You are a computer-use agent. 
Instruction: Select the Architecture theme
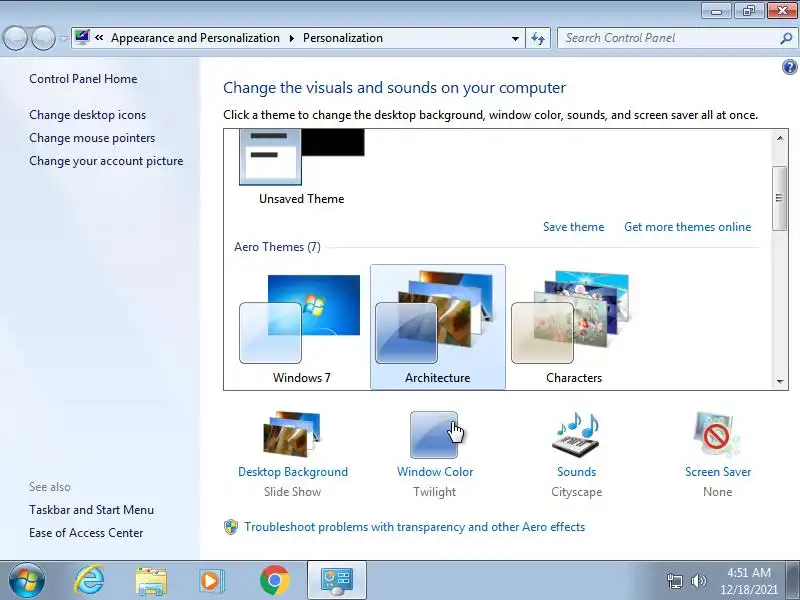pos(438,328)
